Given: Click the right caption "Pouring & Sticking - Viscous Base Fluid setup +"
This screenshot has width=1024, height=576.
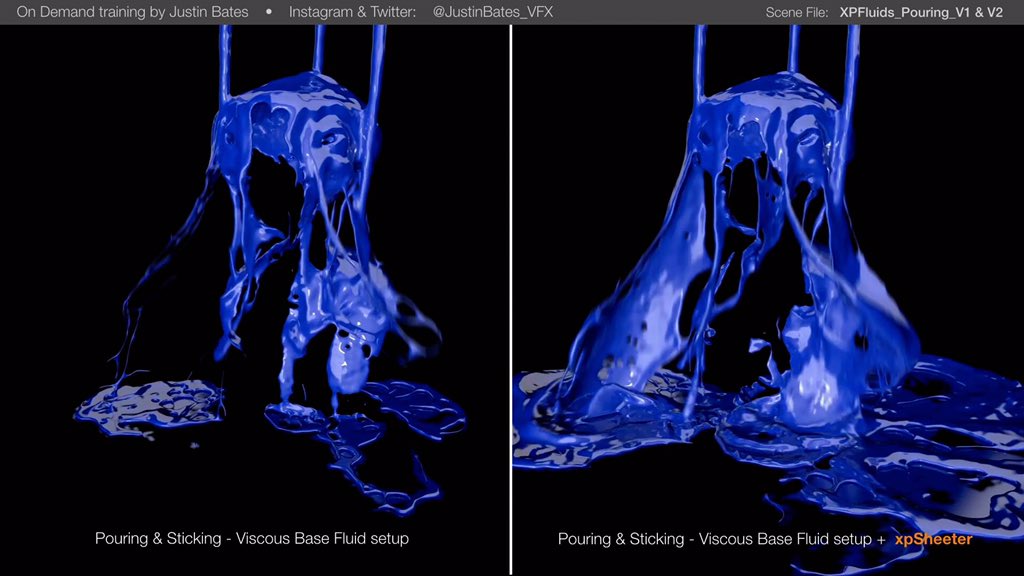Looking at the screenshot, I should 722,539.
